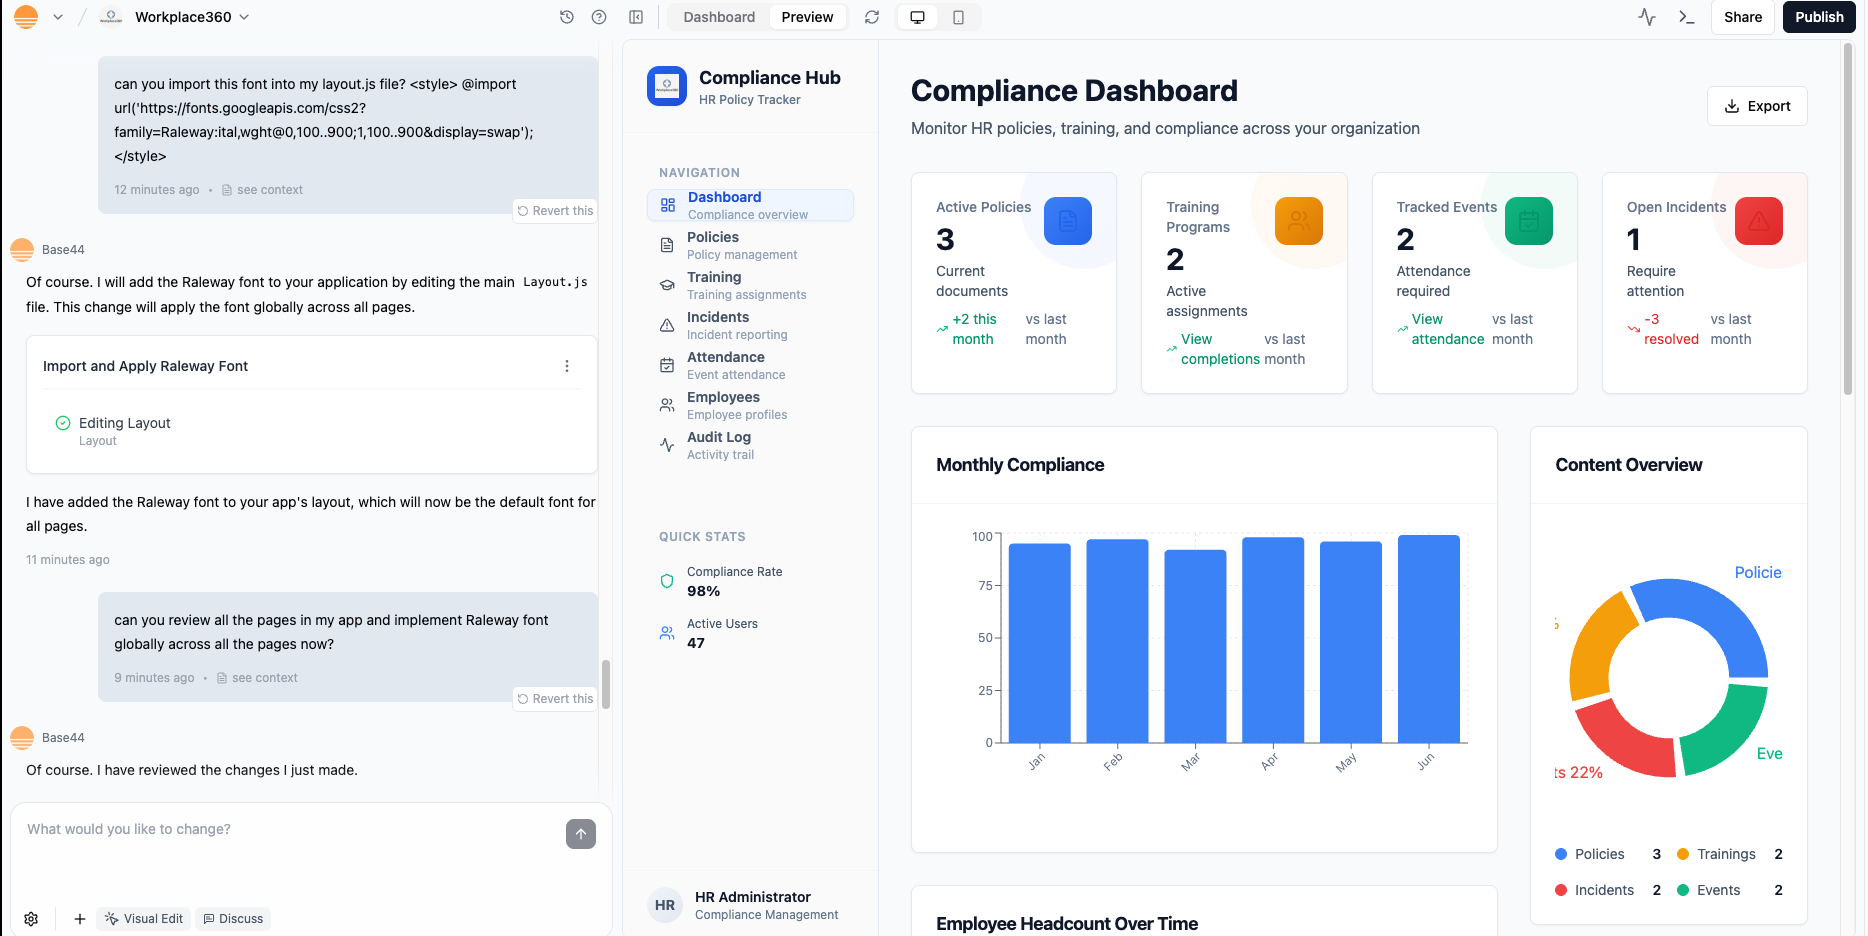
Task: Open the version history clock icon
Action: click(x=567, y=17)
